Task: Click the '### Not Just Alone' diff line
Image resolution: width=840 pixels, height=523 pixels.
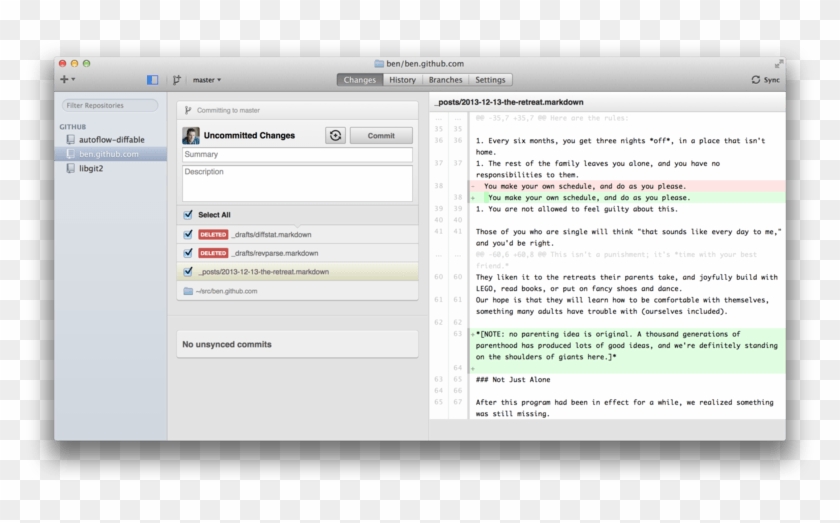Action: (513, 379)
